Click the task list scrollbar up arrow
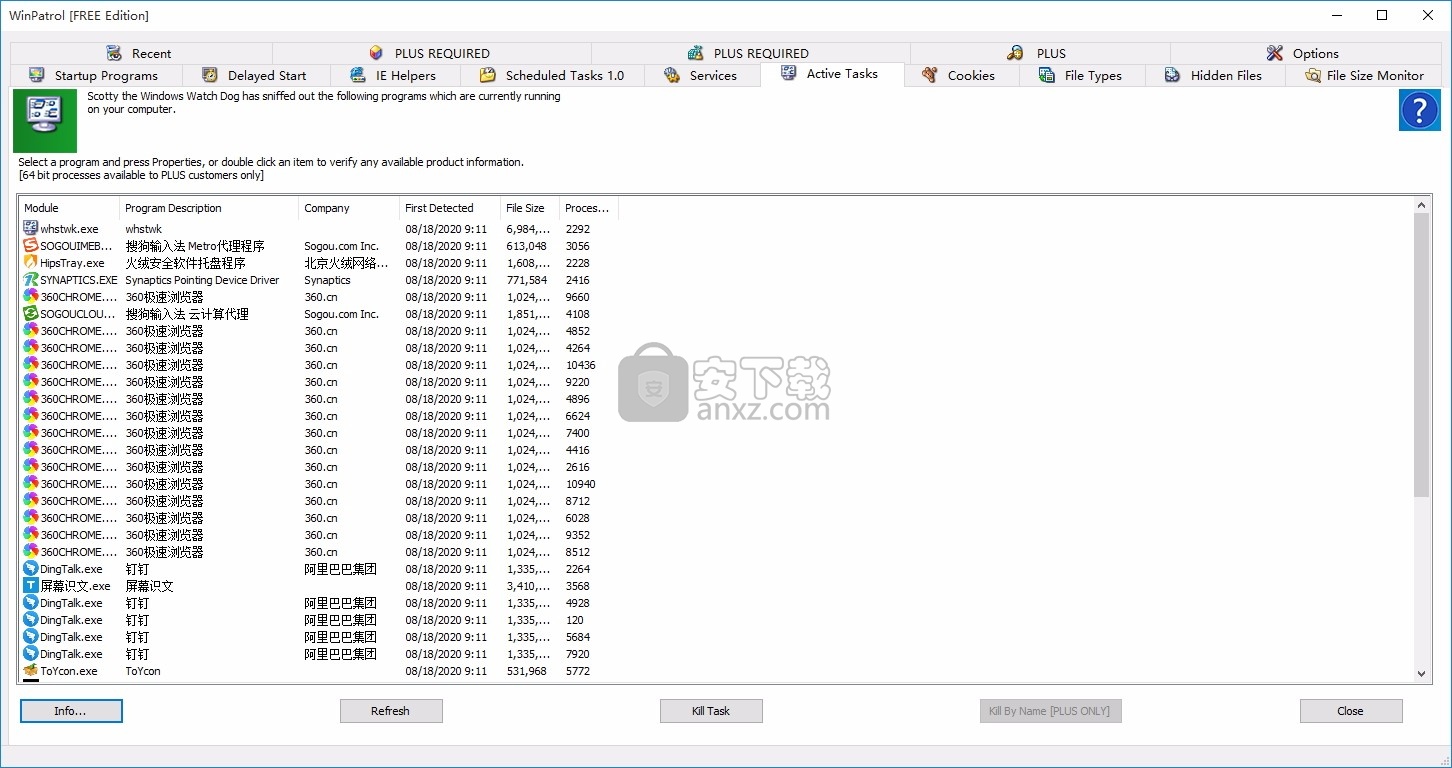 (1422, 206)
